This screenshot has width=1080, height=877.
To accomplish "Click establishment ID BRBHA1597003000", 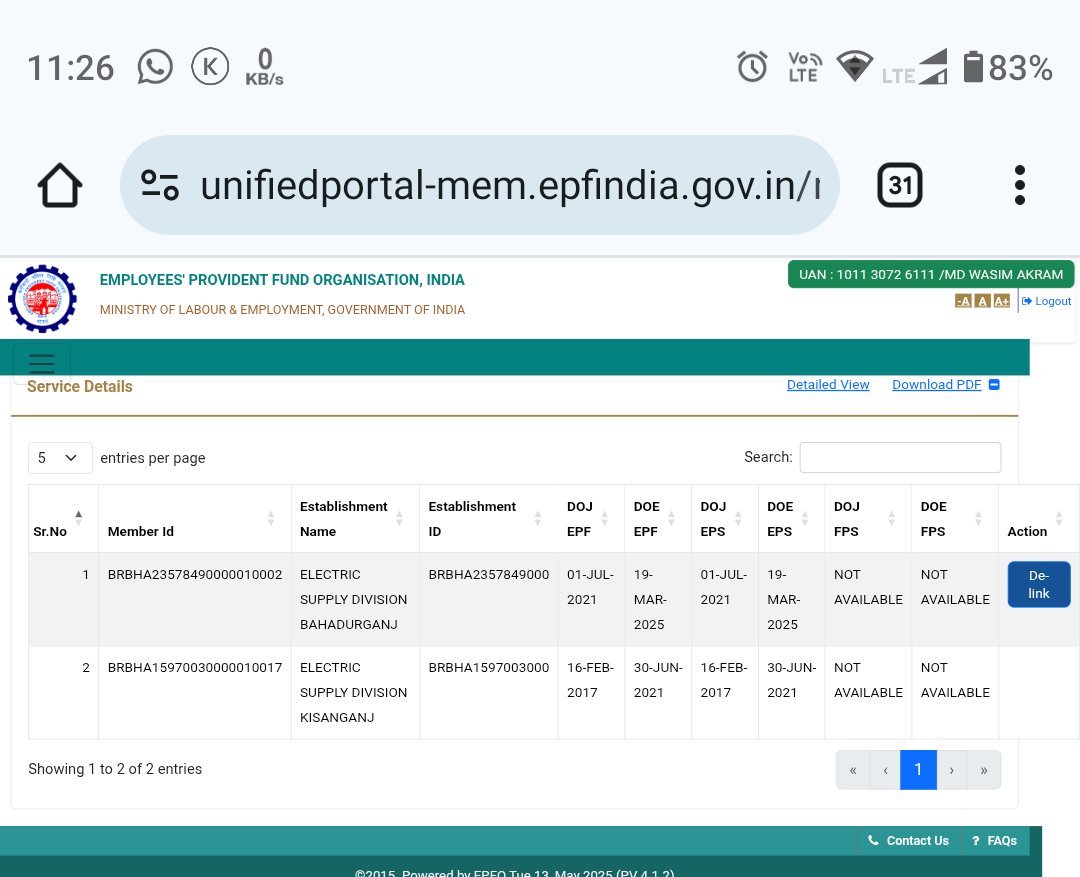I will (x=488, y=668).
